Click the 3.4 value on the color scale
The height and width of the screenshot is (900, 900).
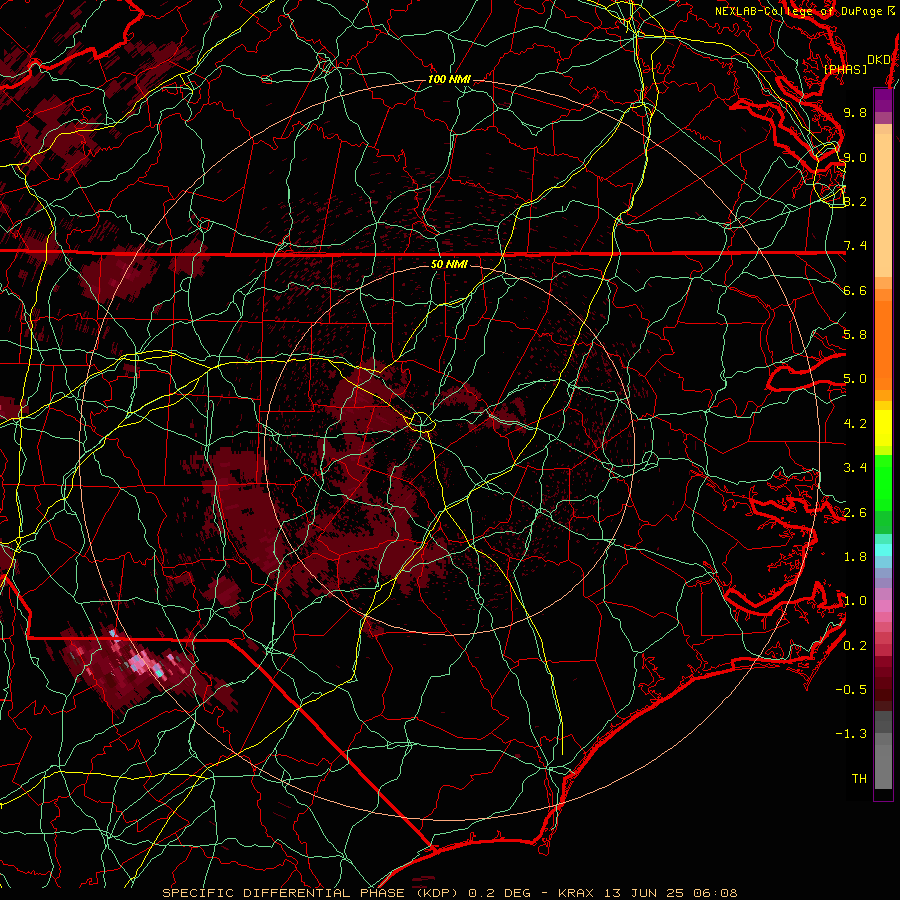tap(855, 468)
